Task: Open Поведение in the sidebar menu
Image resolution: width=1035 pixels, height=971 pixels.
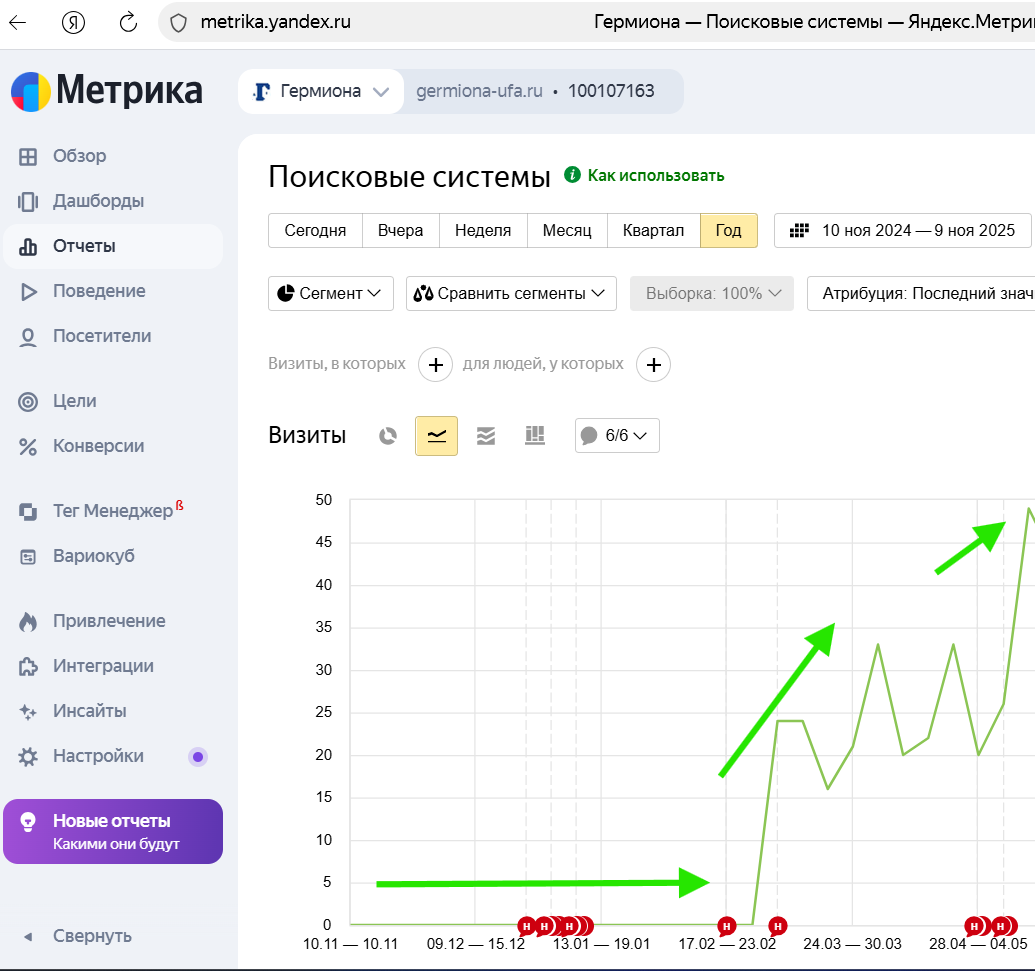Action: pyautogui.click(x=99, y=291)
